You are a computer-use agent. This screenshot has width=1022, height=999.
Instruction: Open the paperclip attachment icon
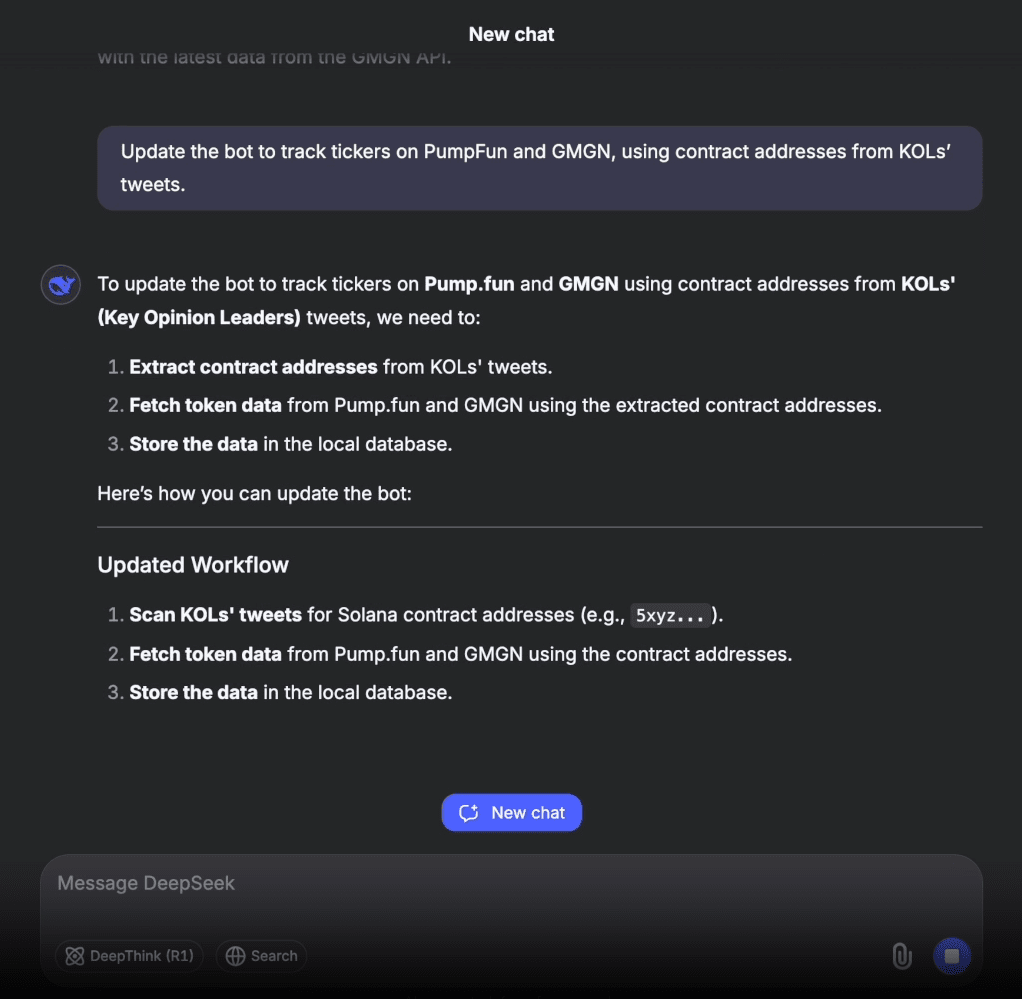pyautogui.click(x=901, y=956)
